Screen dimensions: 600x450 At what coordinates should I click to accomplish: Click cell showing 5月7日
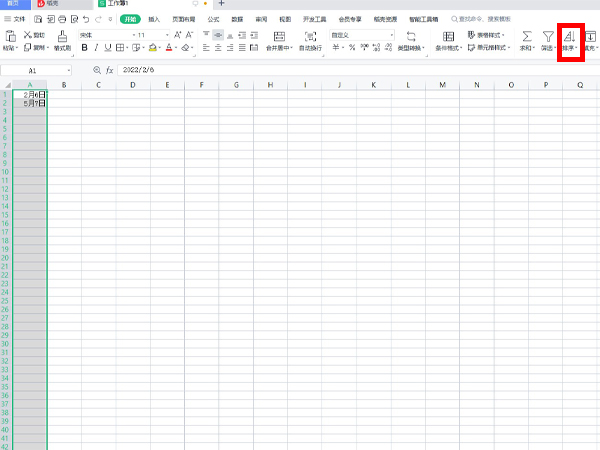click(30, 103)
